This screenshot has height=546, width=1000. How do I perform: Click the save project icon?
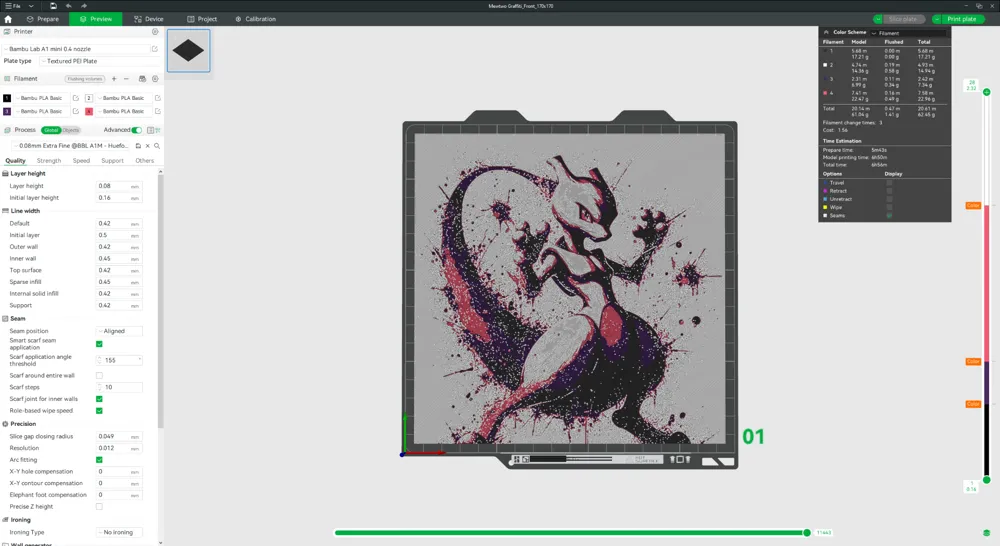[53, 6]
